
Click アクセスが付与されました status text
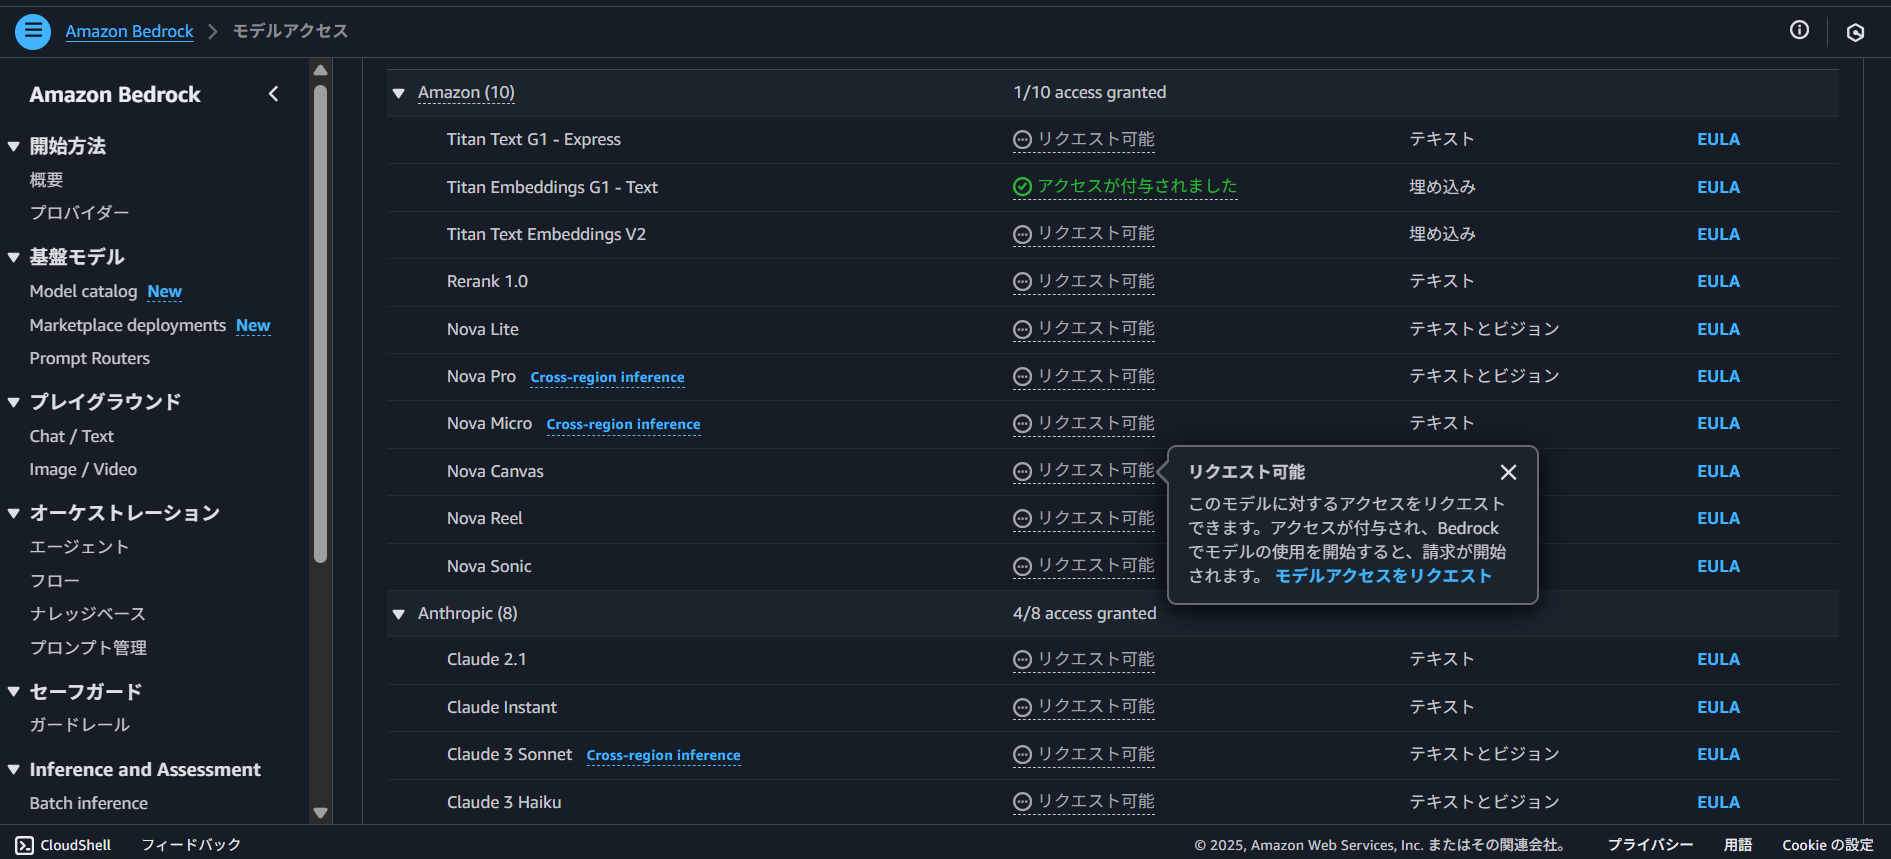[x=1137, y=186]
